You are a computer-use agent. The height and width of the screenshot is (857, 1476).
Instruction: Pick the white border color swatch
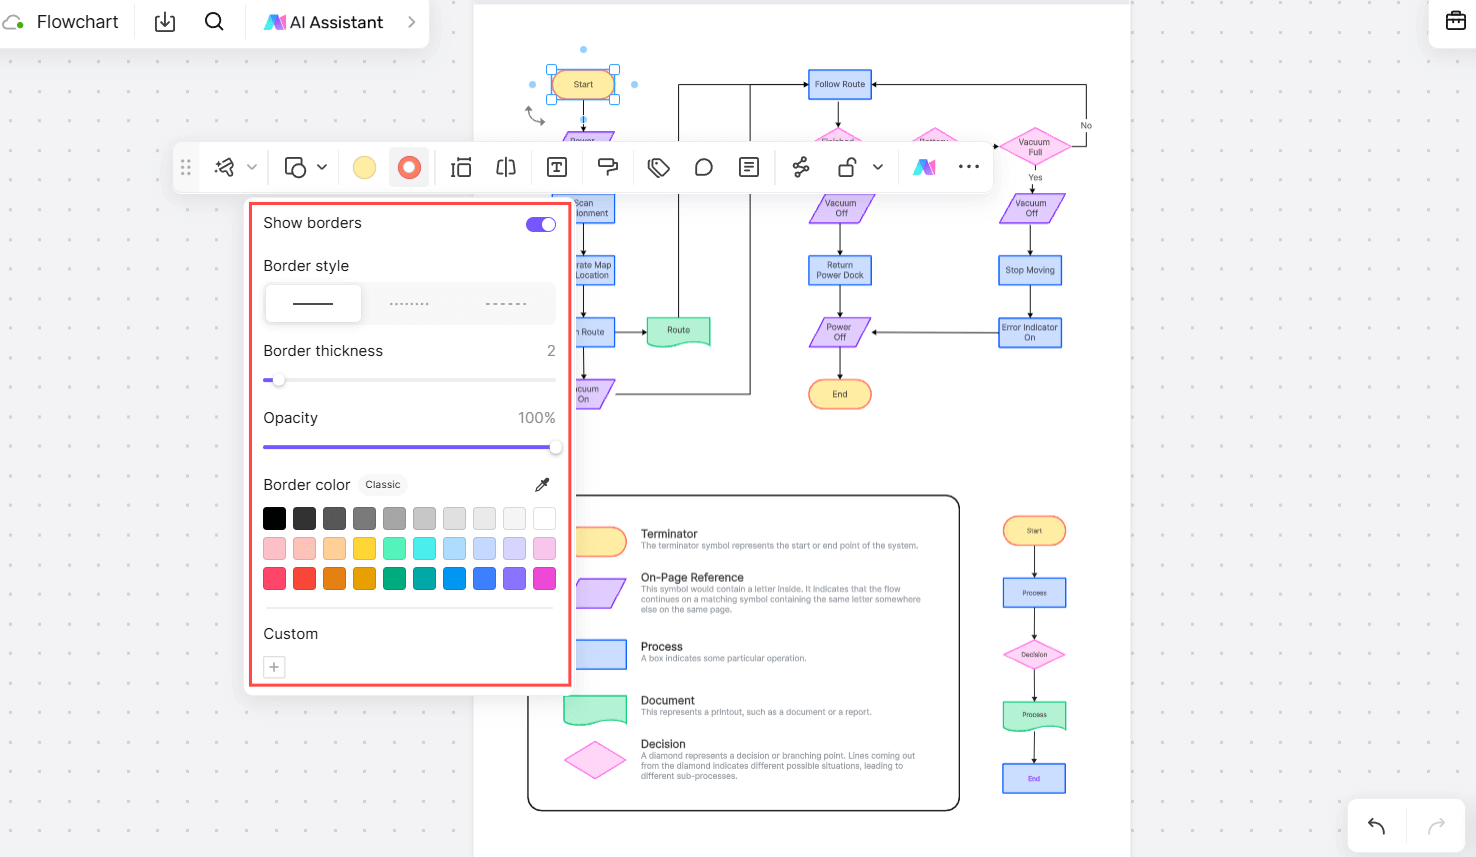pos(544,518)
